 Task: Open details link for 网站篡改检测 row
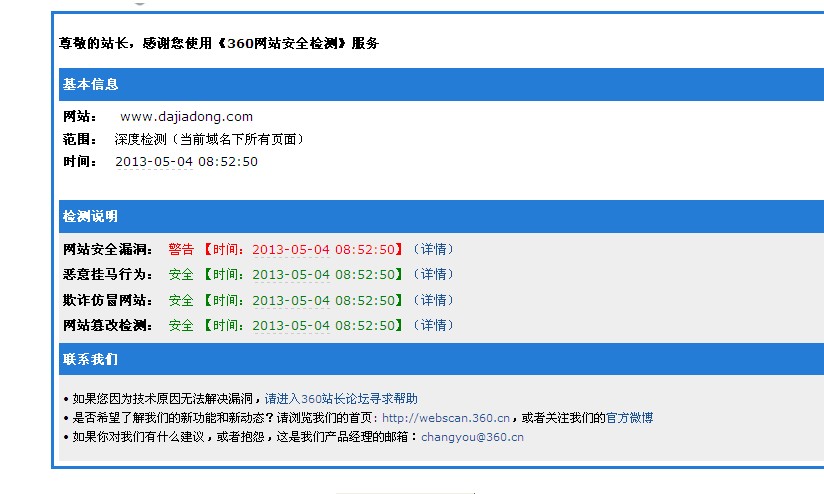click(435, 325)
